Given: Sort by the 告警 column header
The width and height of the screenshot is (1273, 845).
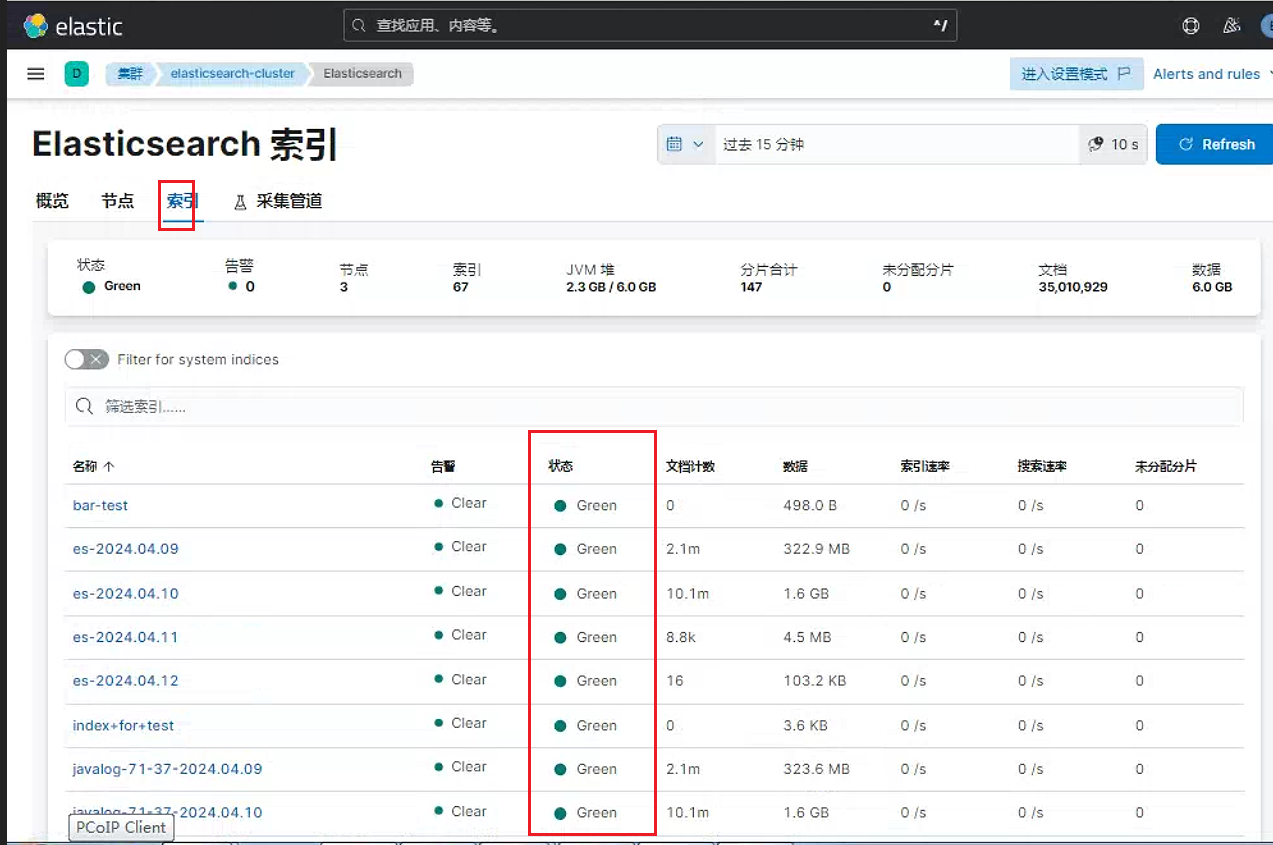Looking at the screenshot, I should pos(443,466).
